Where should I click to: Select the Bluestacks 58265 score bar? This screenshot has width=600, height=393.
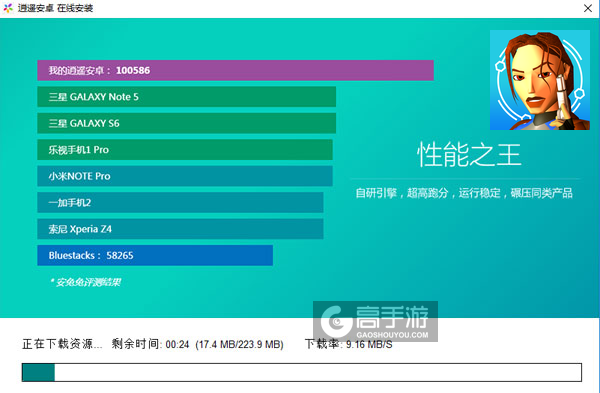click(x=155, y=255)
